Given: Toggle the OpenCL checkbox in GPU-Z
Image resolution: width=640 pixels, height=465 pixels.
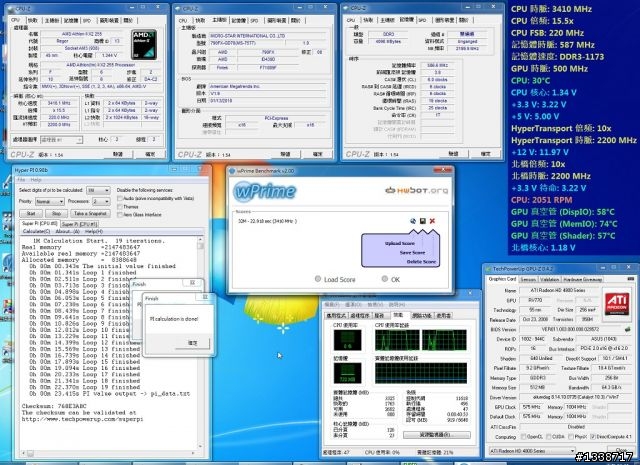Looking at the screenshot, I should pos(523,437).
